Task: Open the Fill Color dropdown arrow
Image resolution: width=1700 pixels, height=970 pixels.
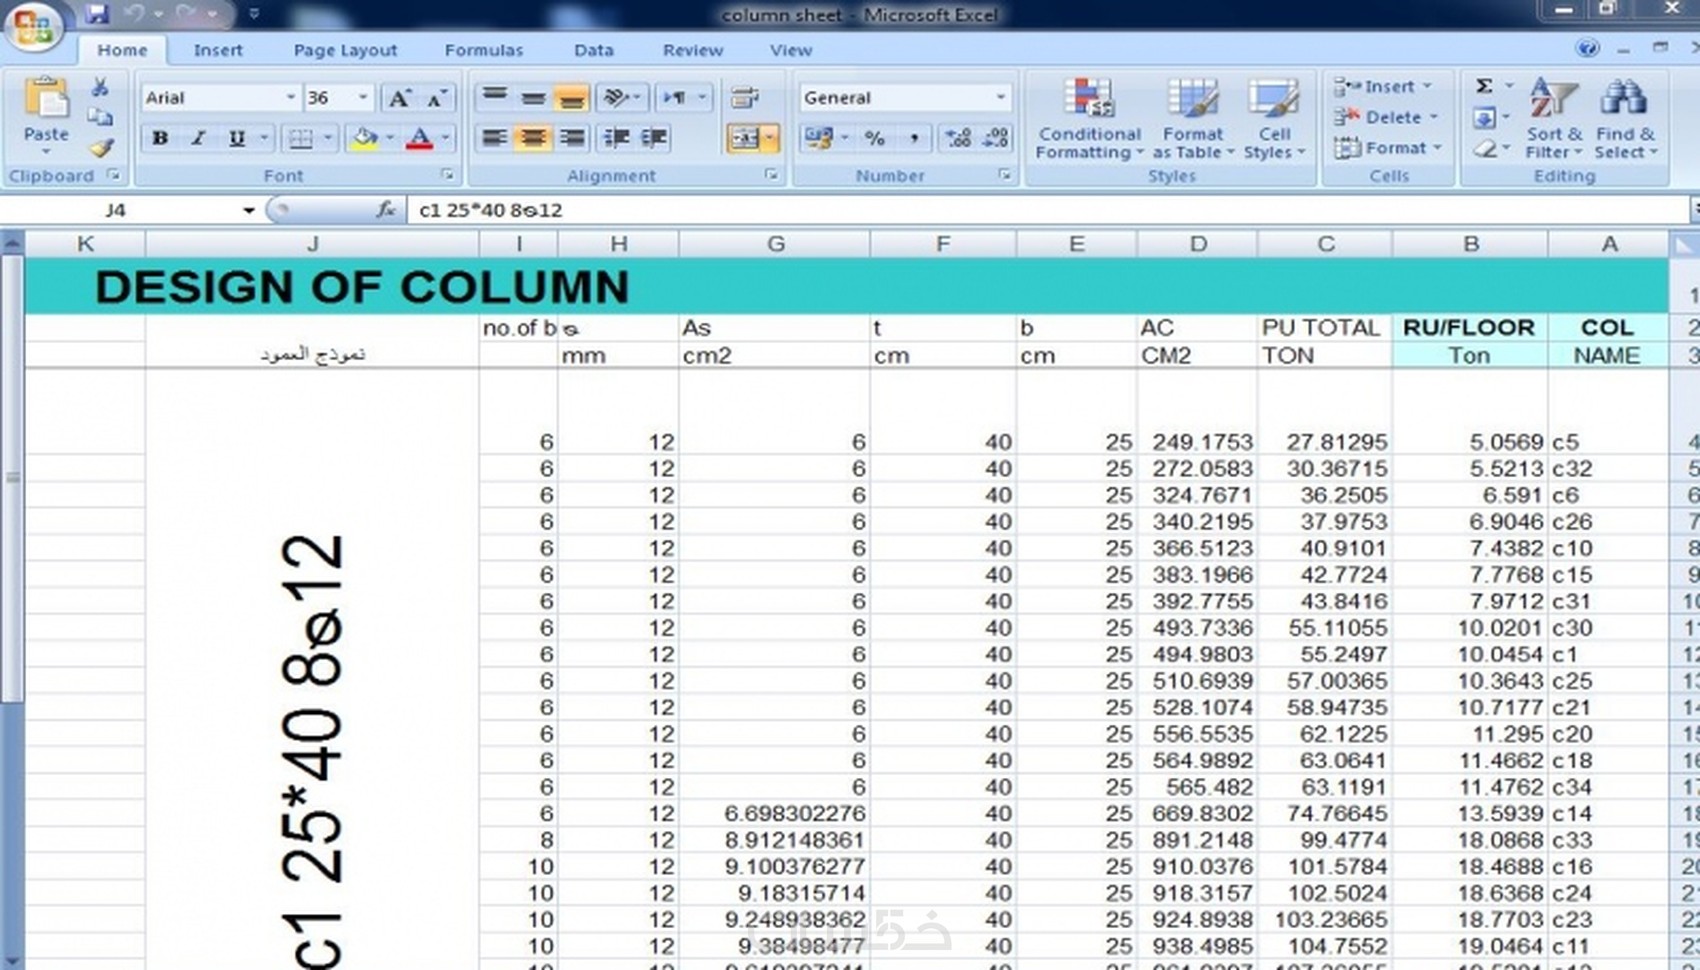Action: [390, 138]
